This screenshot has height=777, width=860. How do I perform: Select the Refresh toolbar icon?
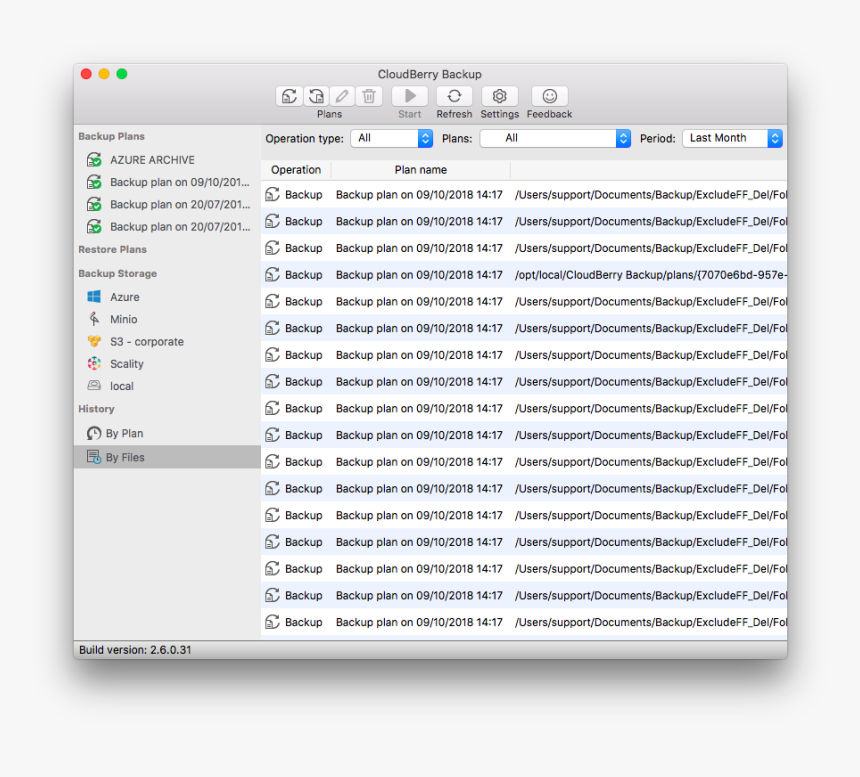pyautogui.click(x=454, y=96)
